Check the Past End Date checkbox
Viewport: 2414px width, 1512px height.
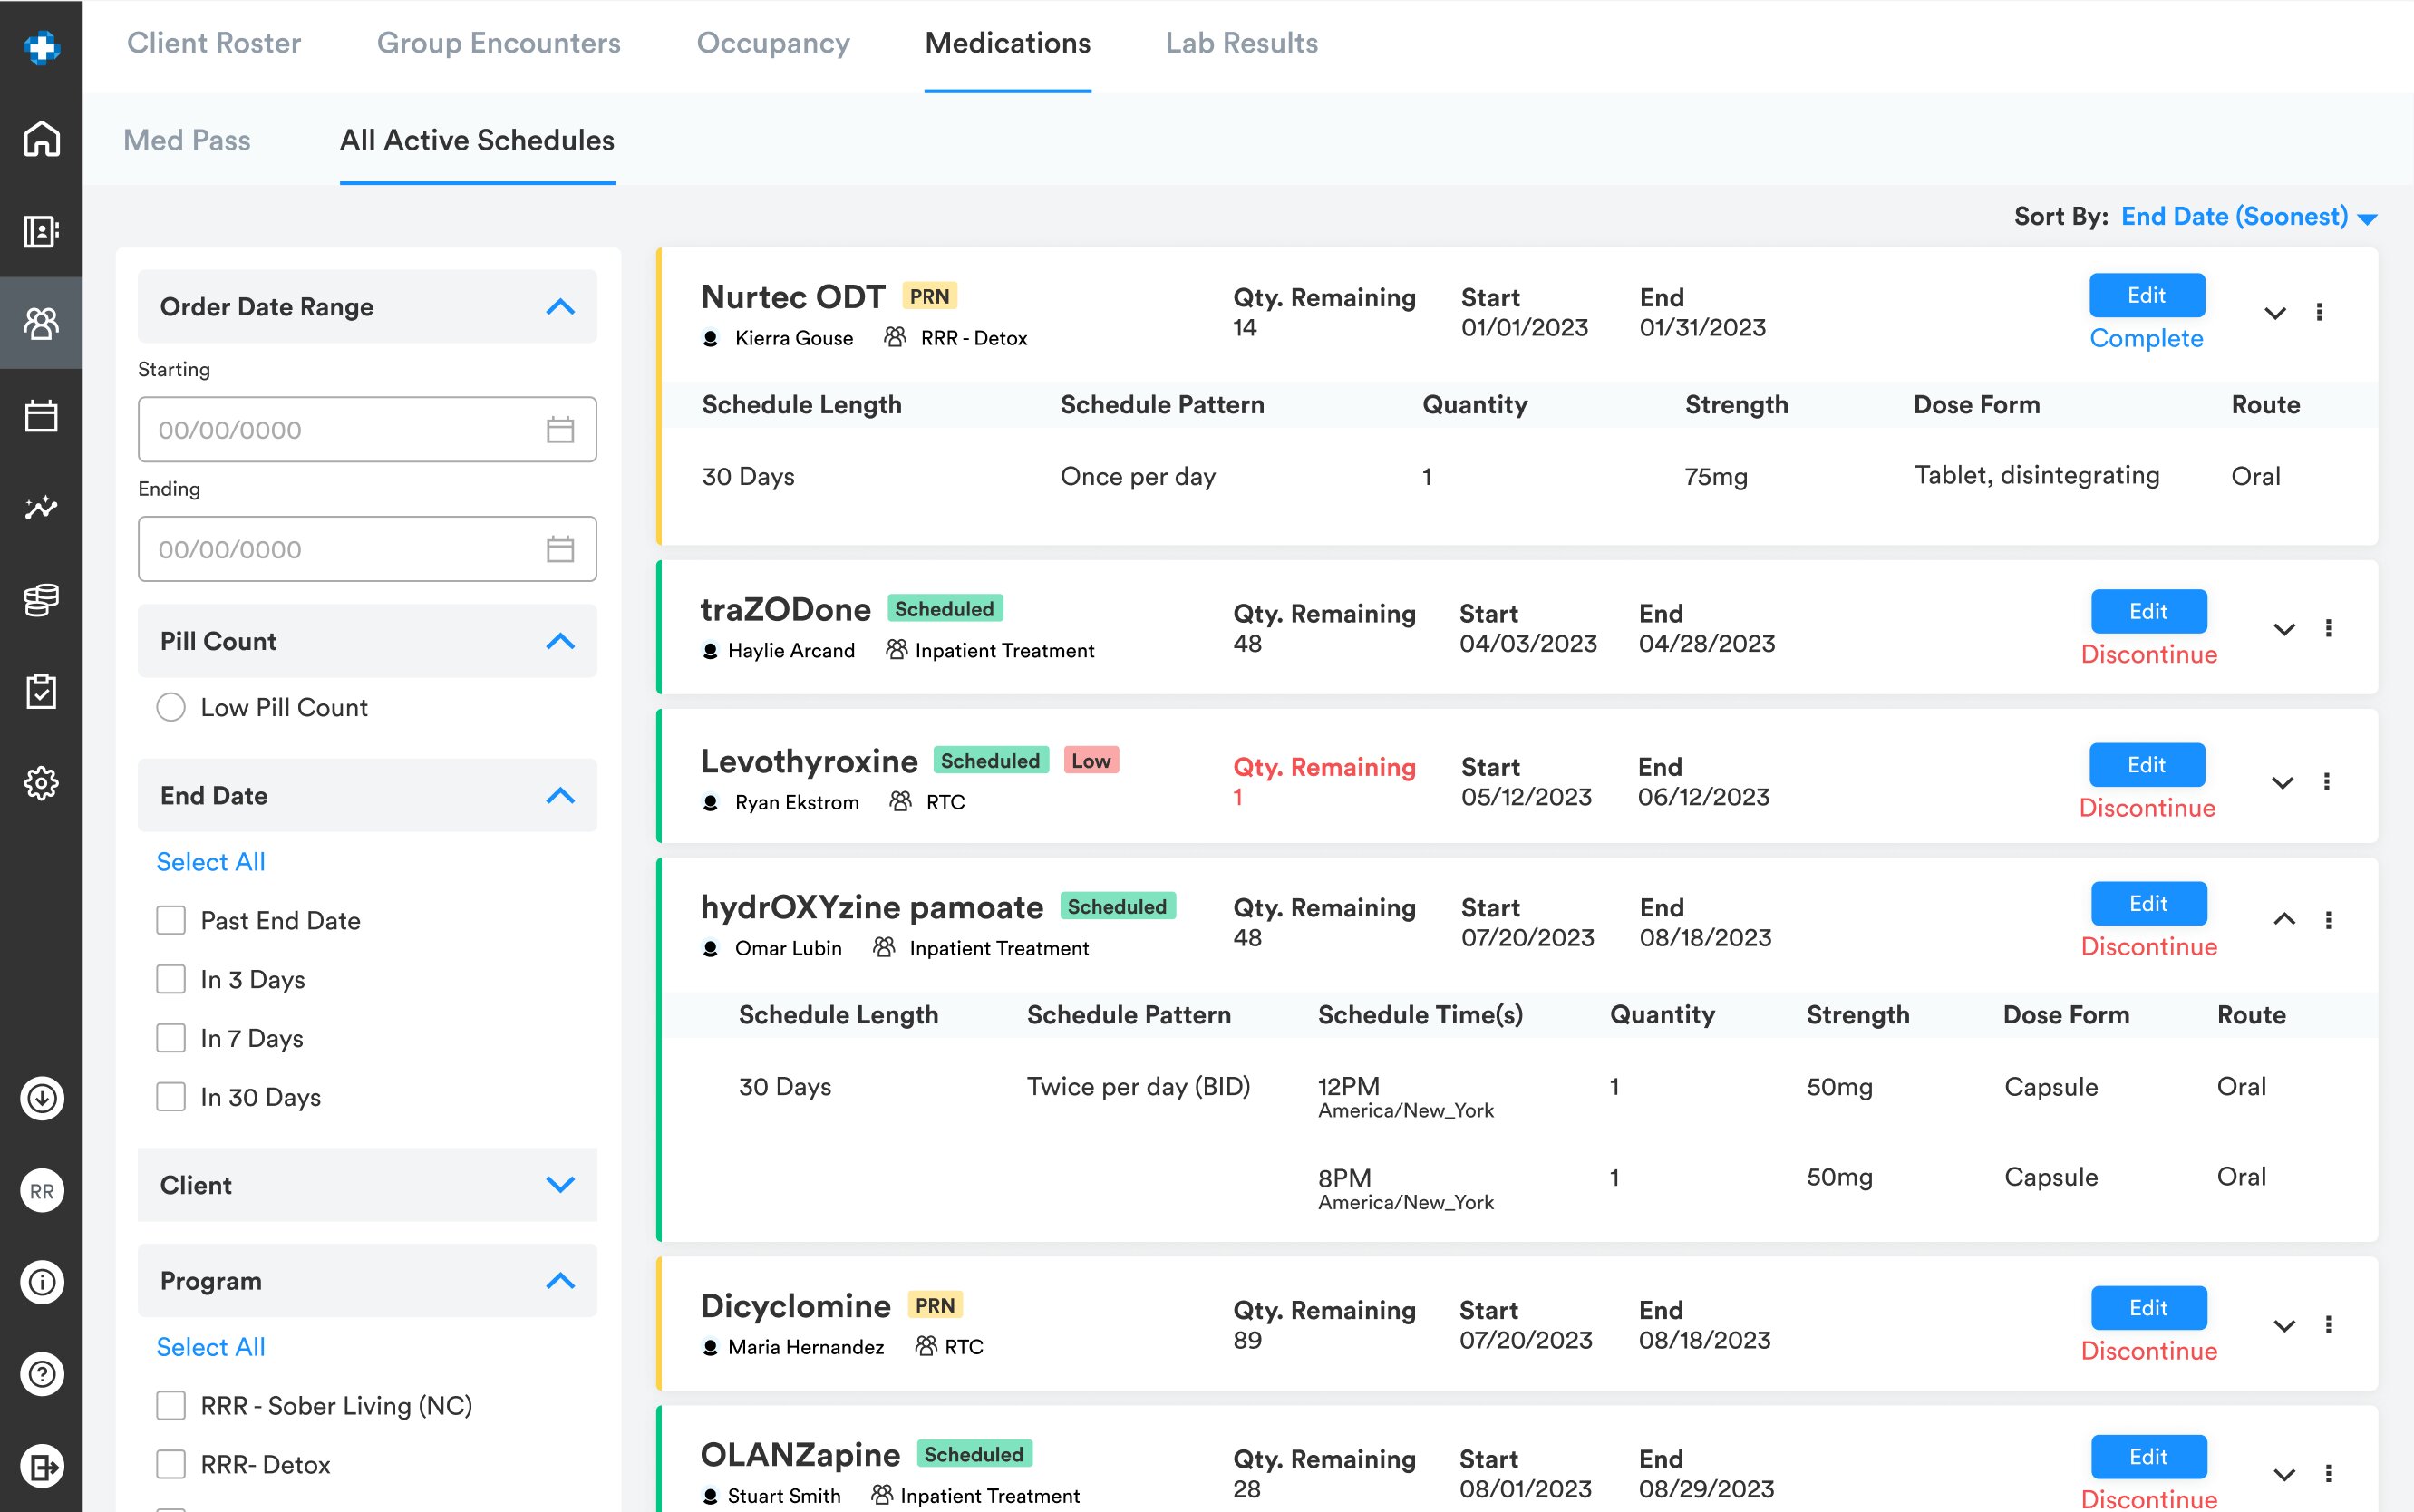(x=171, y=921)
